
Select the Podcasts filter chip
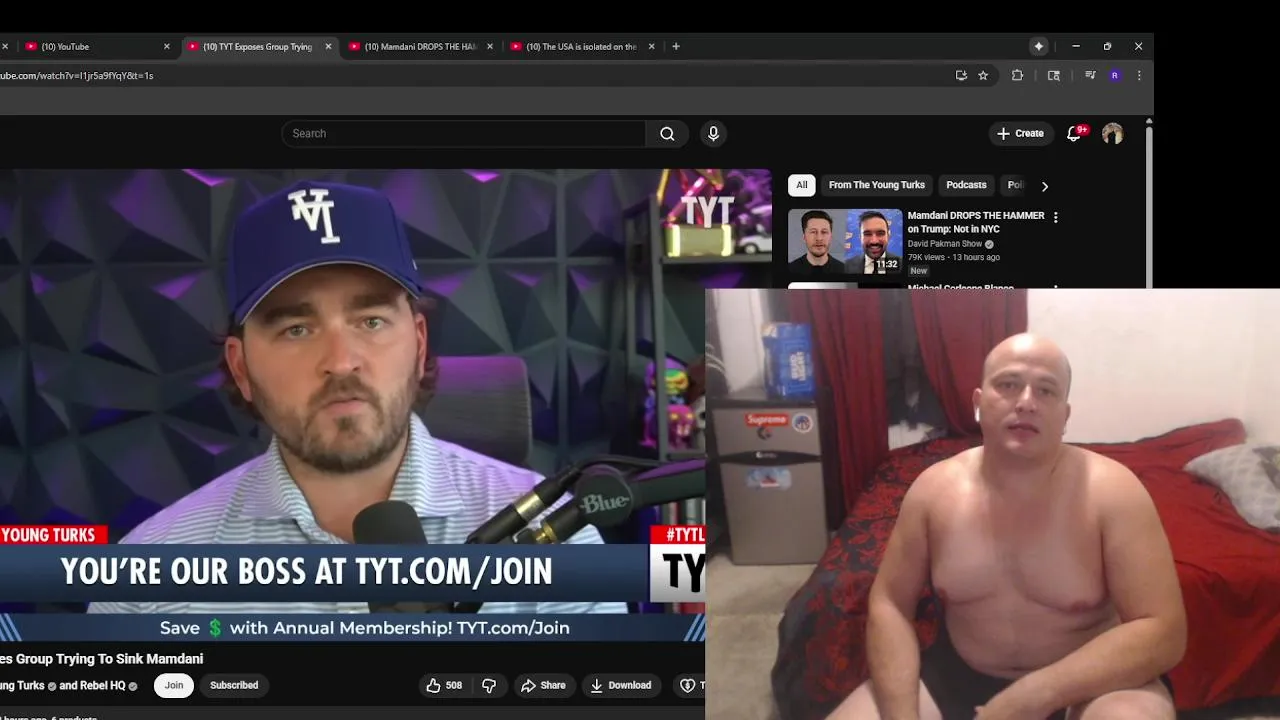[x=966, y=185]
